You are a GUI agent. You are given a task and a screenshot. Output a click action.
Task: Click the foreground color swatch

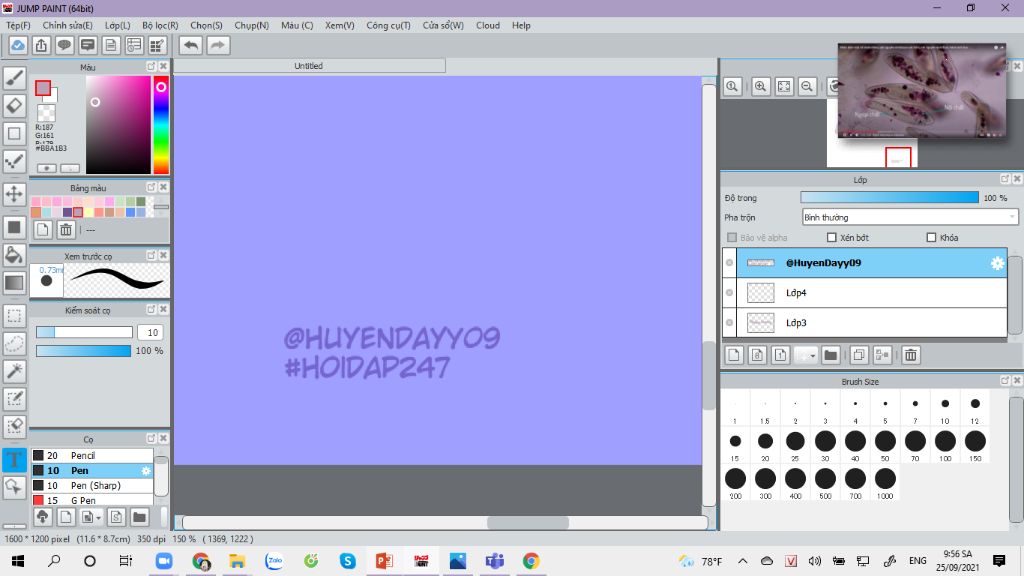tap(43, 88)
